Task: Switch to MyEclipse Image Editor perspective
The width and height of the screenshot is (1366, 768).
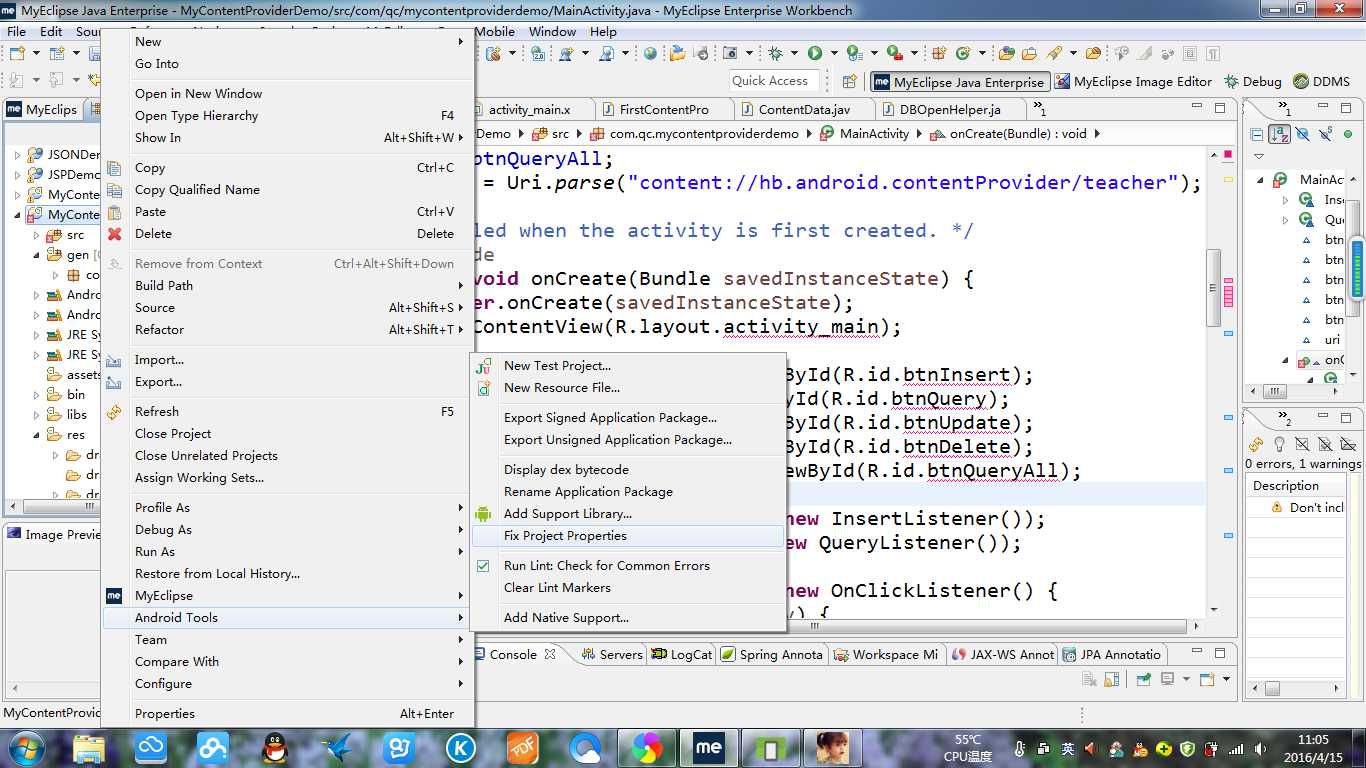Action: coord(1133,82)
